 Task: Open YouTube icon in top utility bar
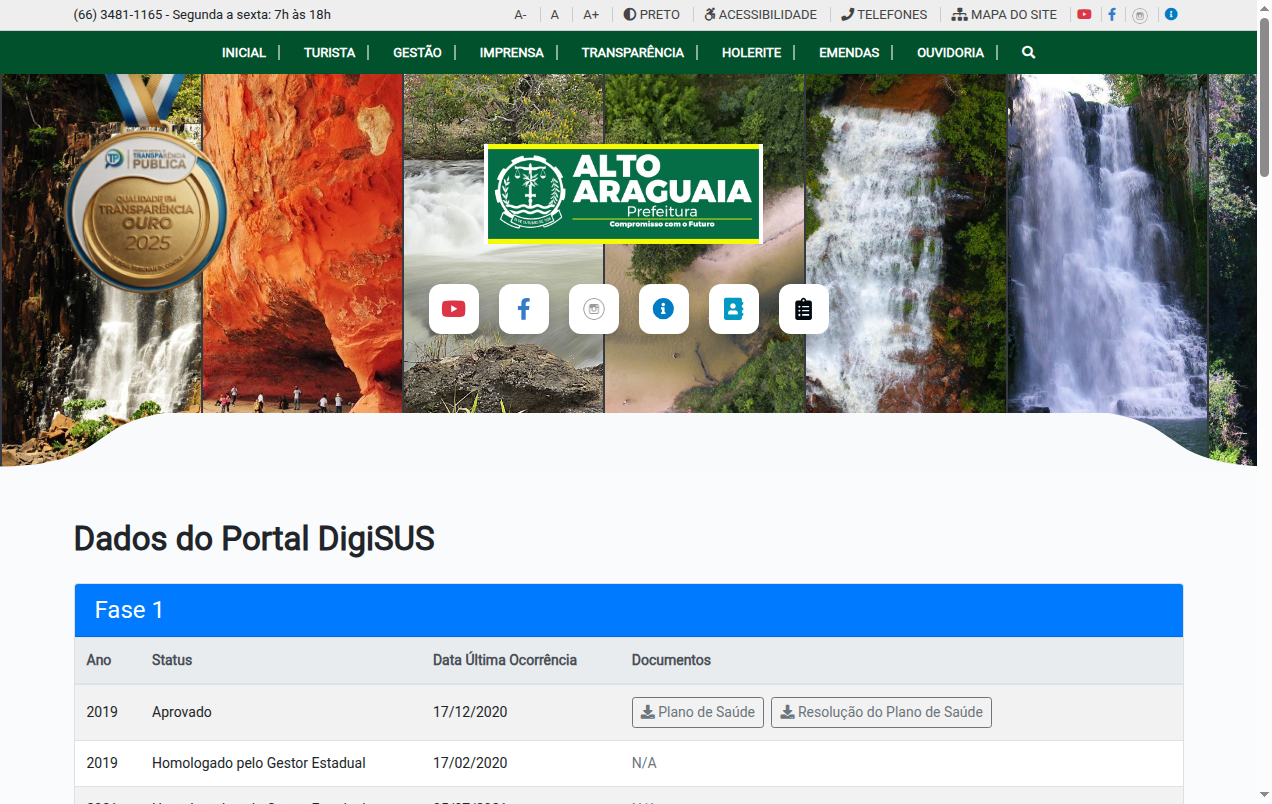point(1084,15)
